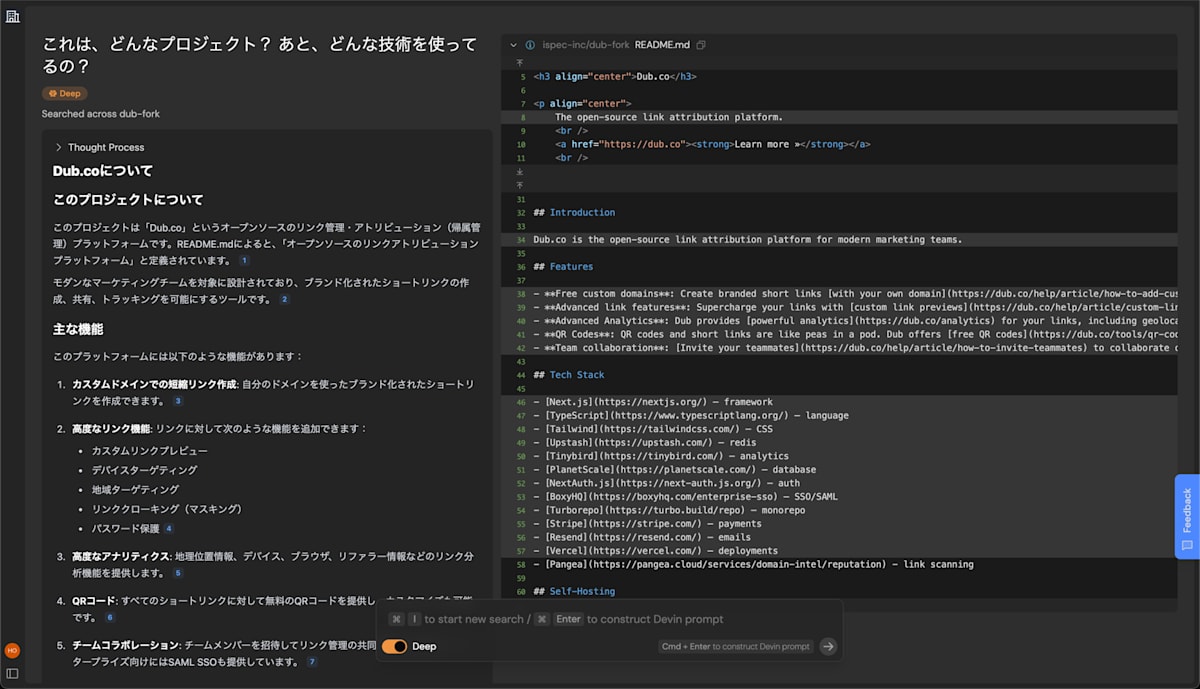Image resolution: width=1200 pixels, height=689 pixels.
Task: Click Cmd + Enter to construct Devin prompt
Action: (735, 646)
